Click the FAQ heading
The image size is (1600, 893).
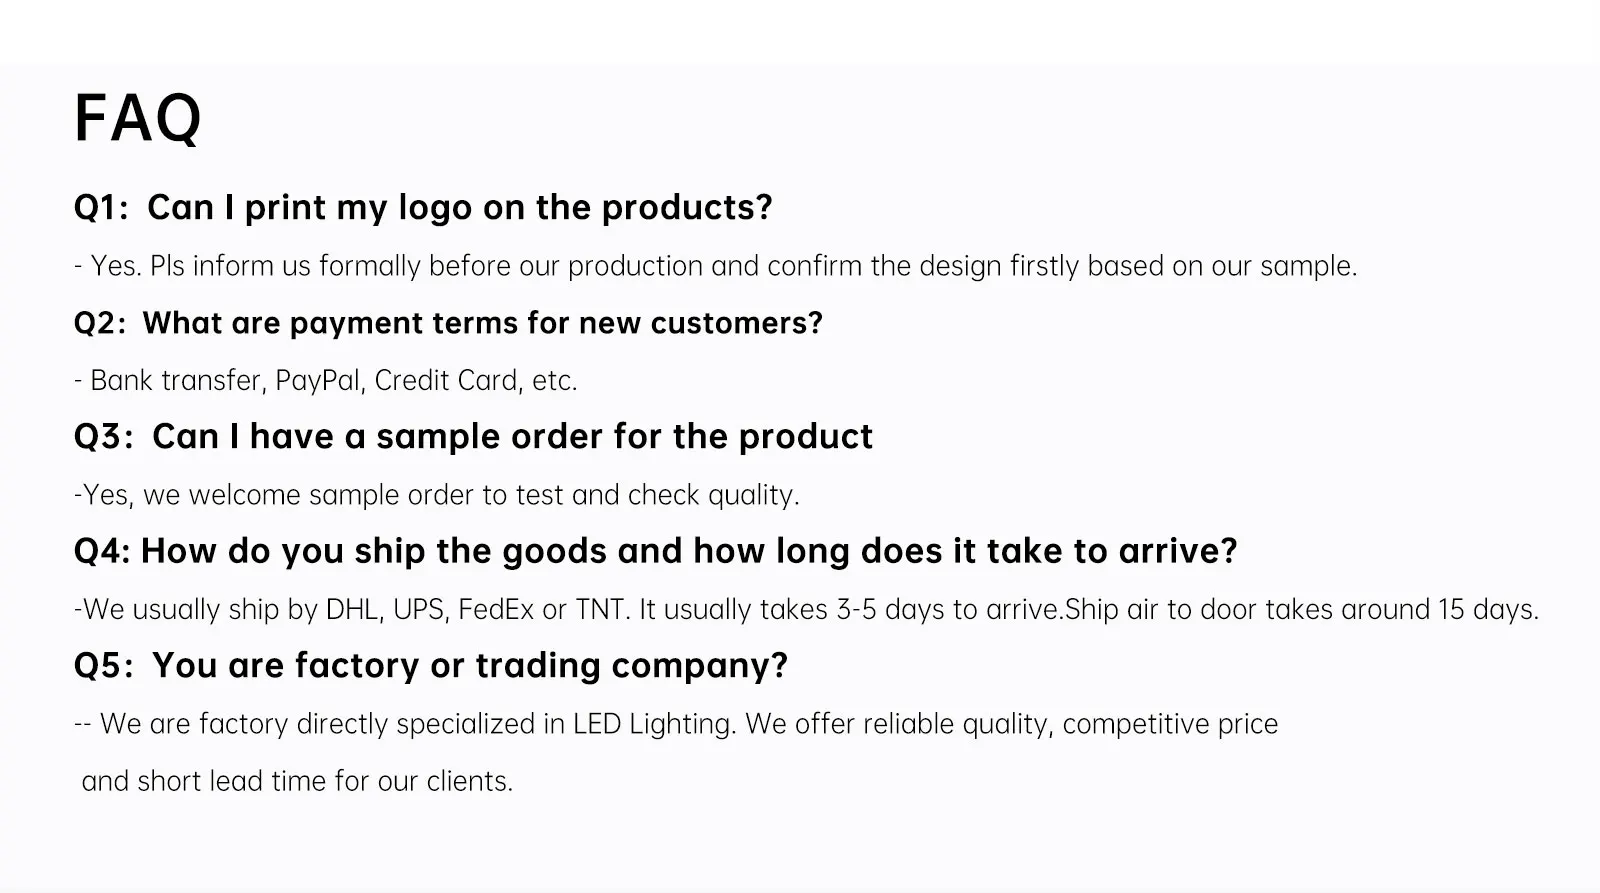[x=137, y=119]
